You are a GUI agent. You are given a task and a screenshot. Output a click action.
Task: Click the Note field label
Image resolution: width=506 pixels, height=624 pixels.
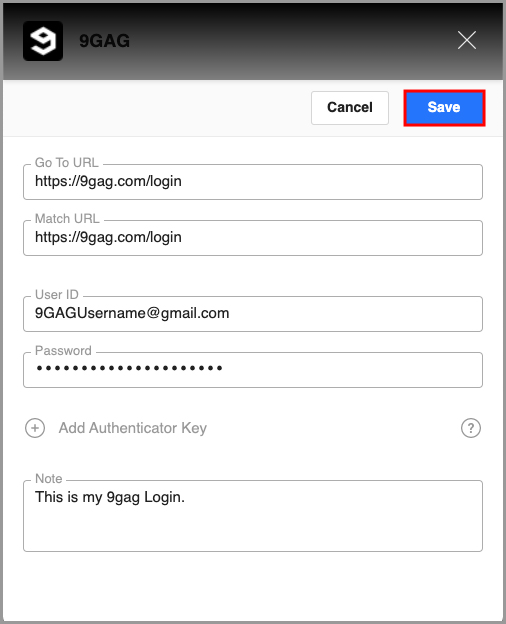[49, 478]
